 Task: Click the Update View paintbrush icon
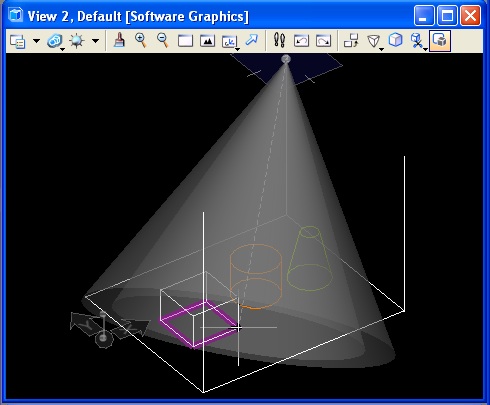pyautogui.click(x=119, y=41)
